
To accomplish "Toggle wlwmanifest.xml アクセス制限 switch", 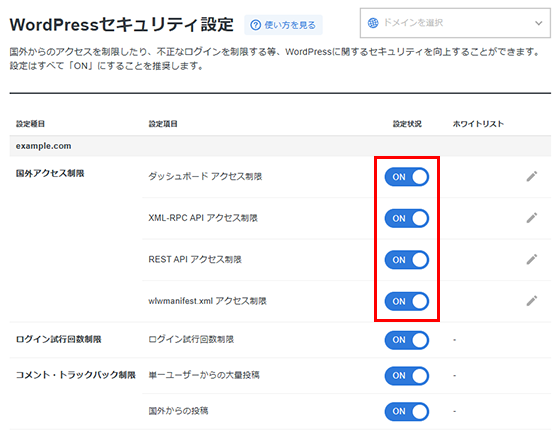I will pos(407,301).
